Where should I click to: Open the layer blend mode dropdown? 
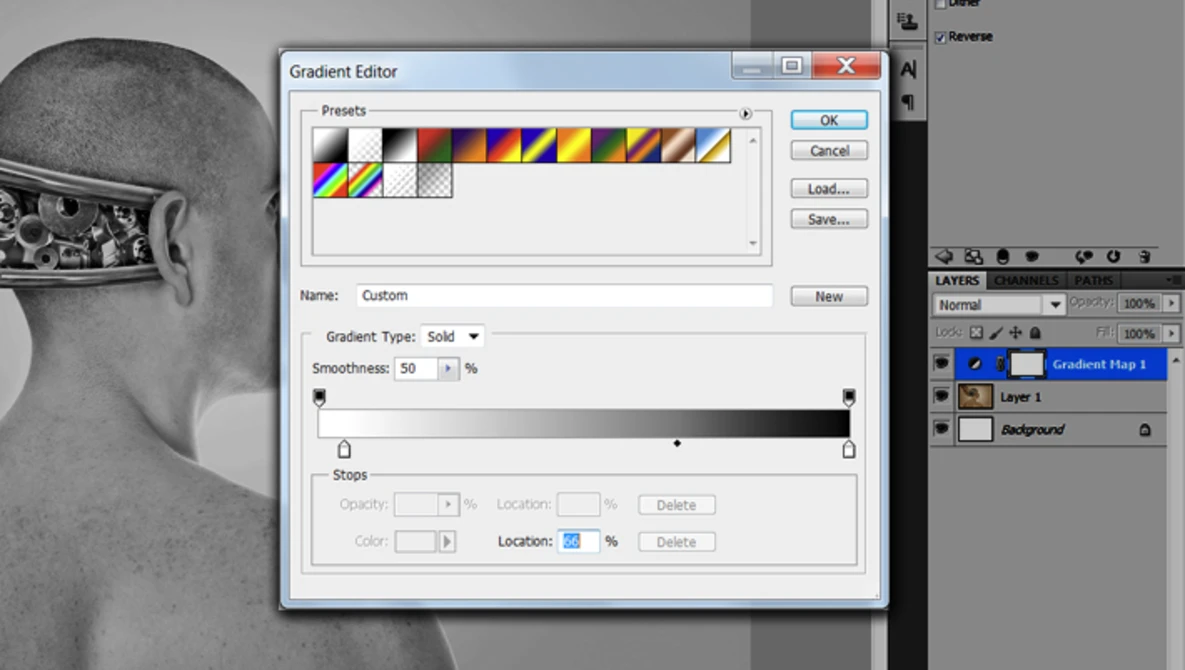[998, 305]
